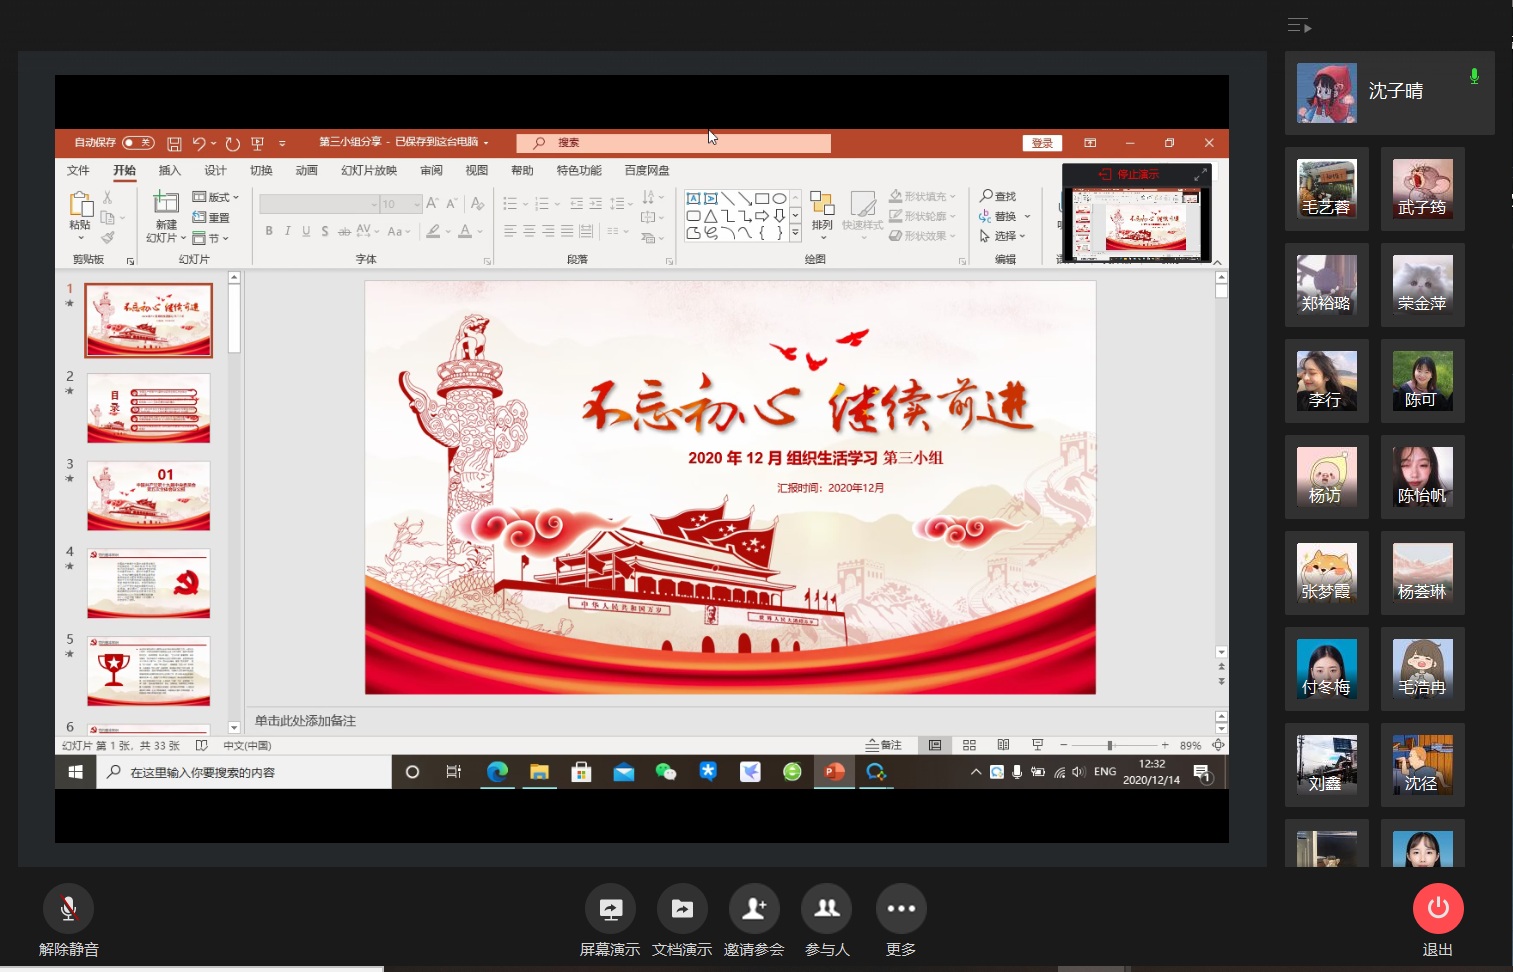This screenshot has width=1513, height=972.
Task: Expand the 版式 layout dropdown
Action: pyautogui.click(x=217, y=197)
